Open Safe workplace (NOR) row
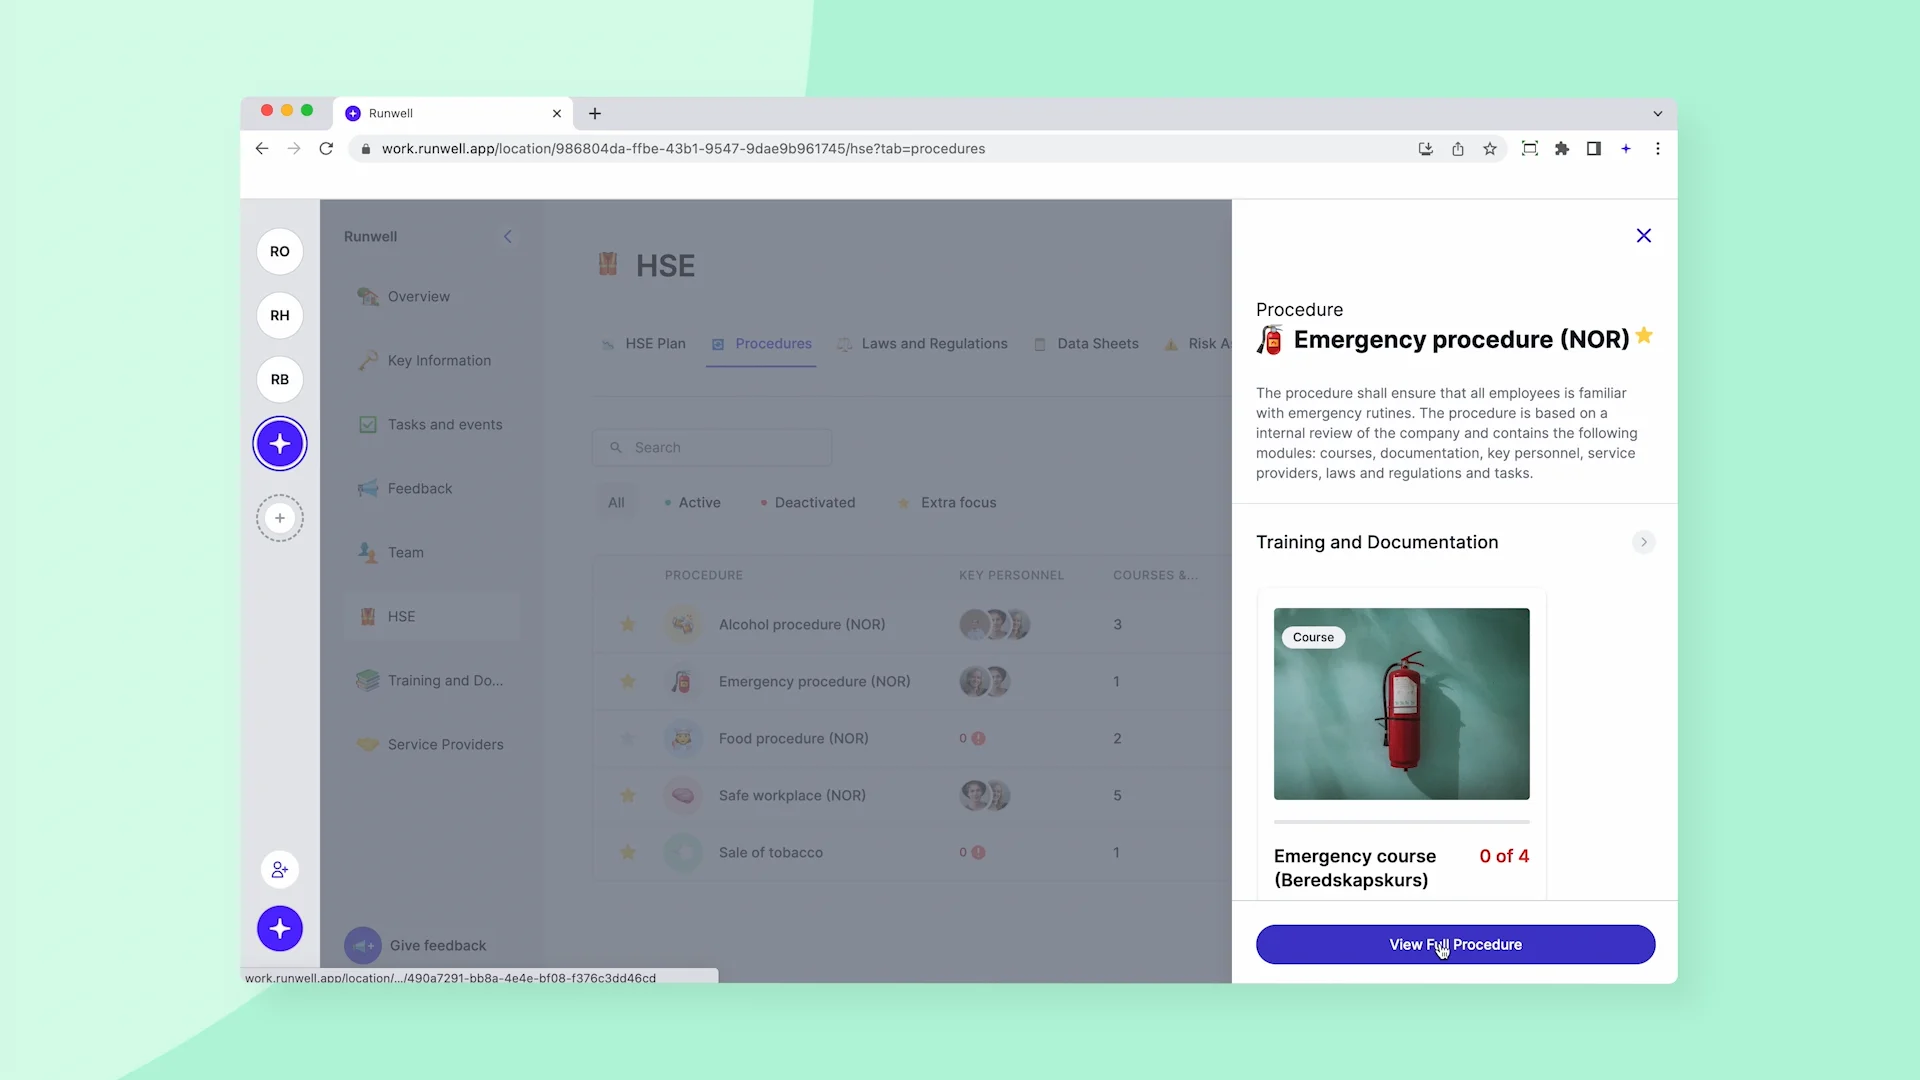 pyautogui.click(x=912, y=796)
